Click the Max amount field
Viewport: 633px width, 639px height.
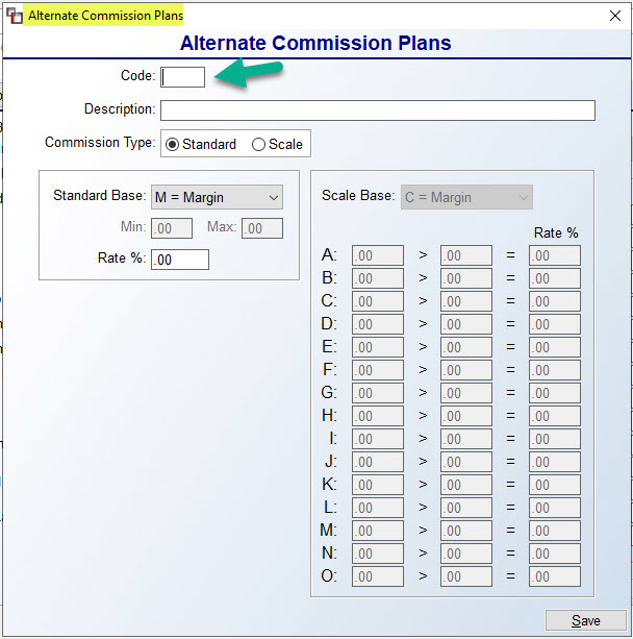(x=262, y=228)
